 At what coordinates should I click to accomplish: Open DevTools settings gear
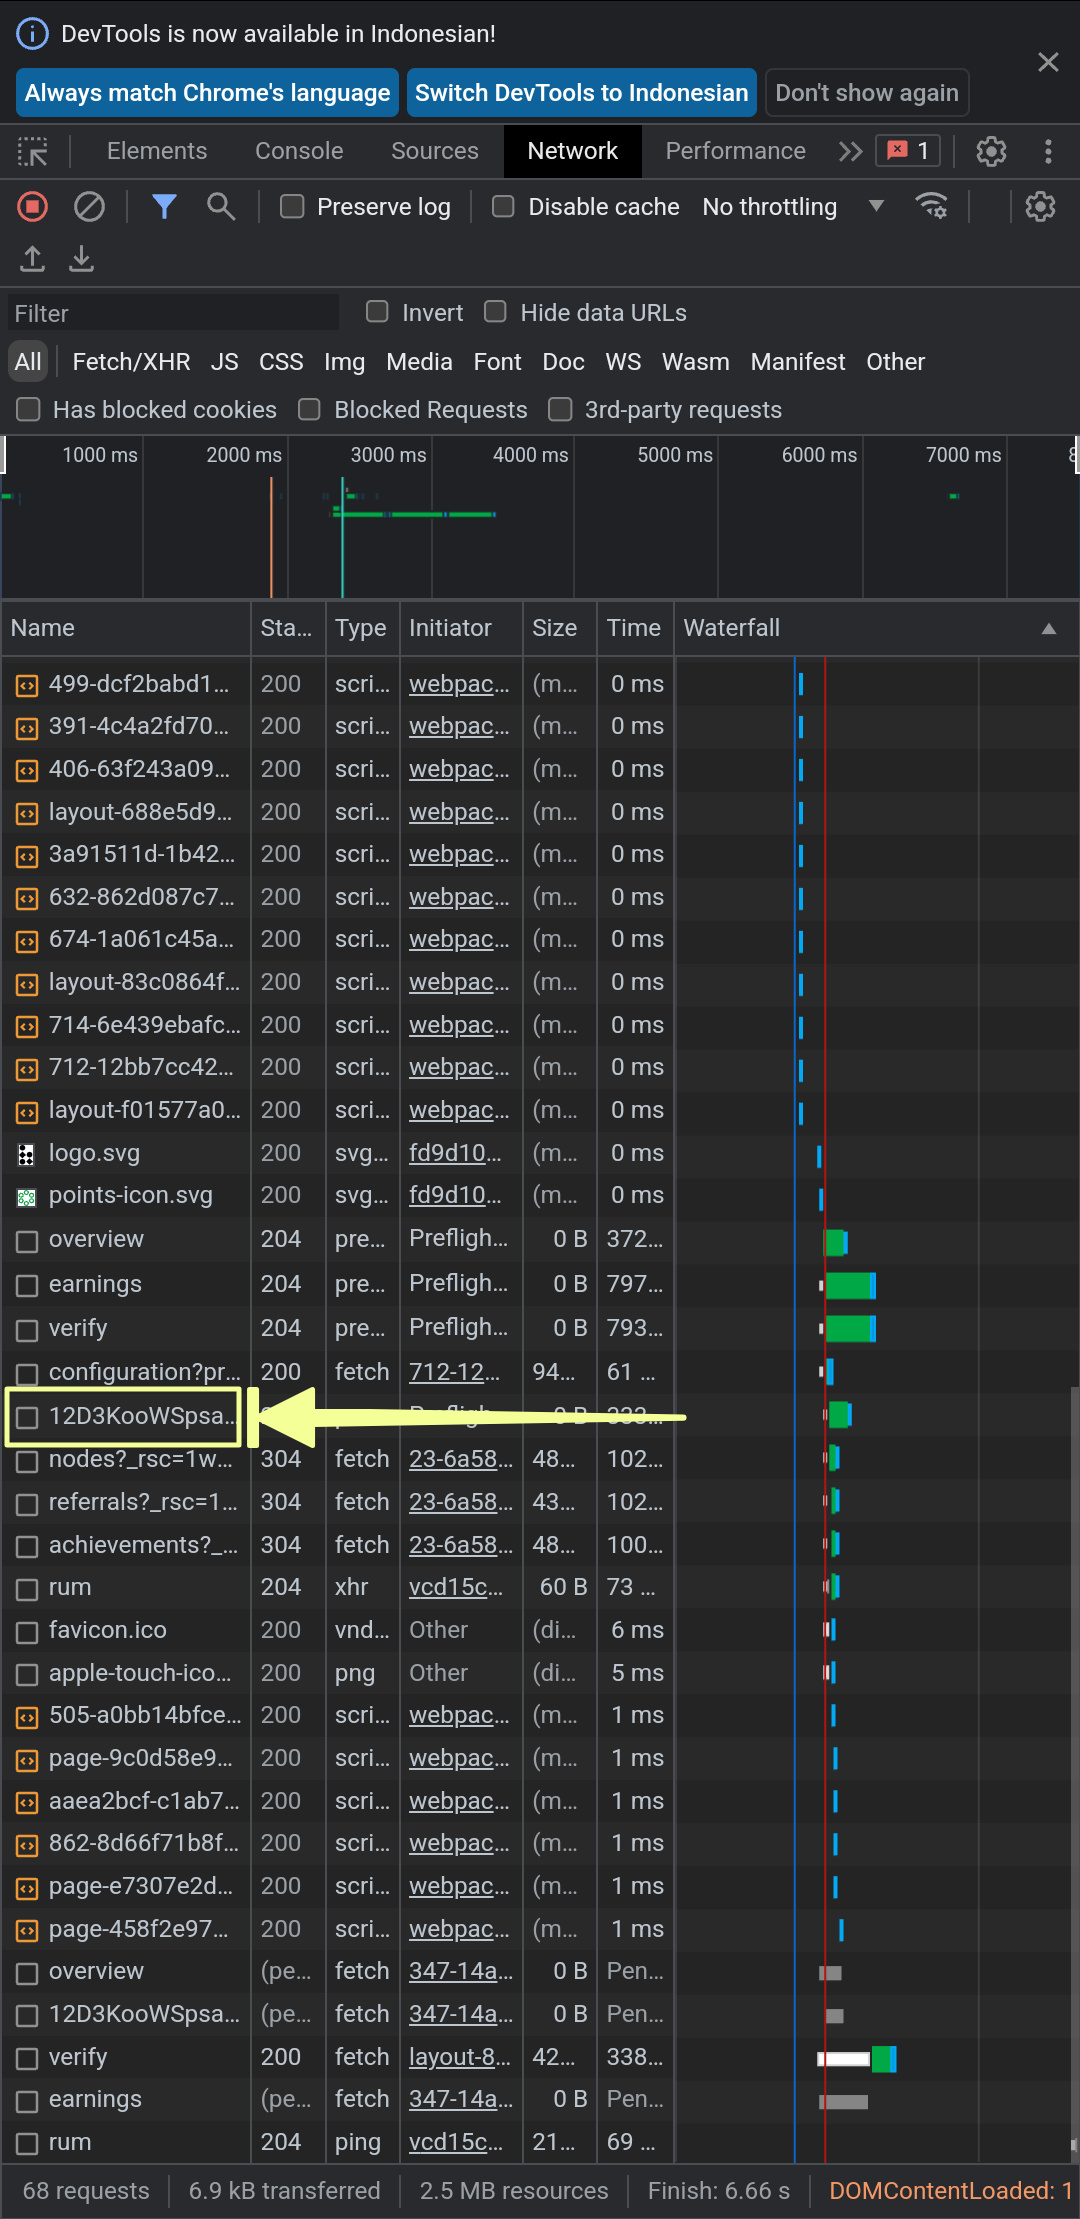click(x=991, y=152)
